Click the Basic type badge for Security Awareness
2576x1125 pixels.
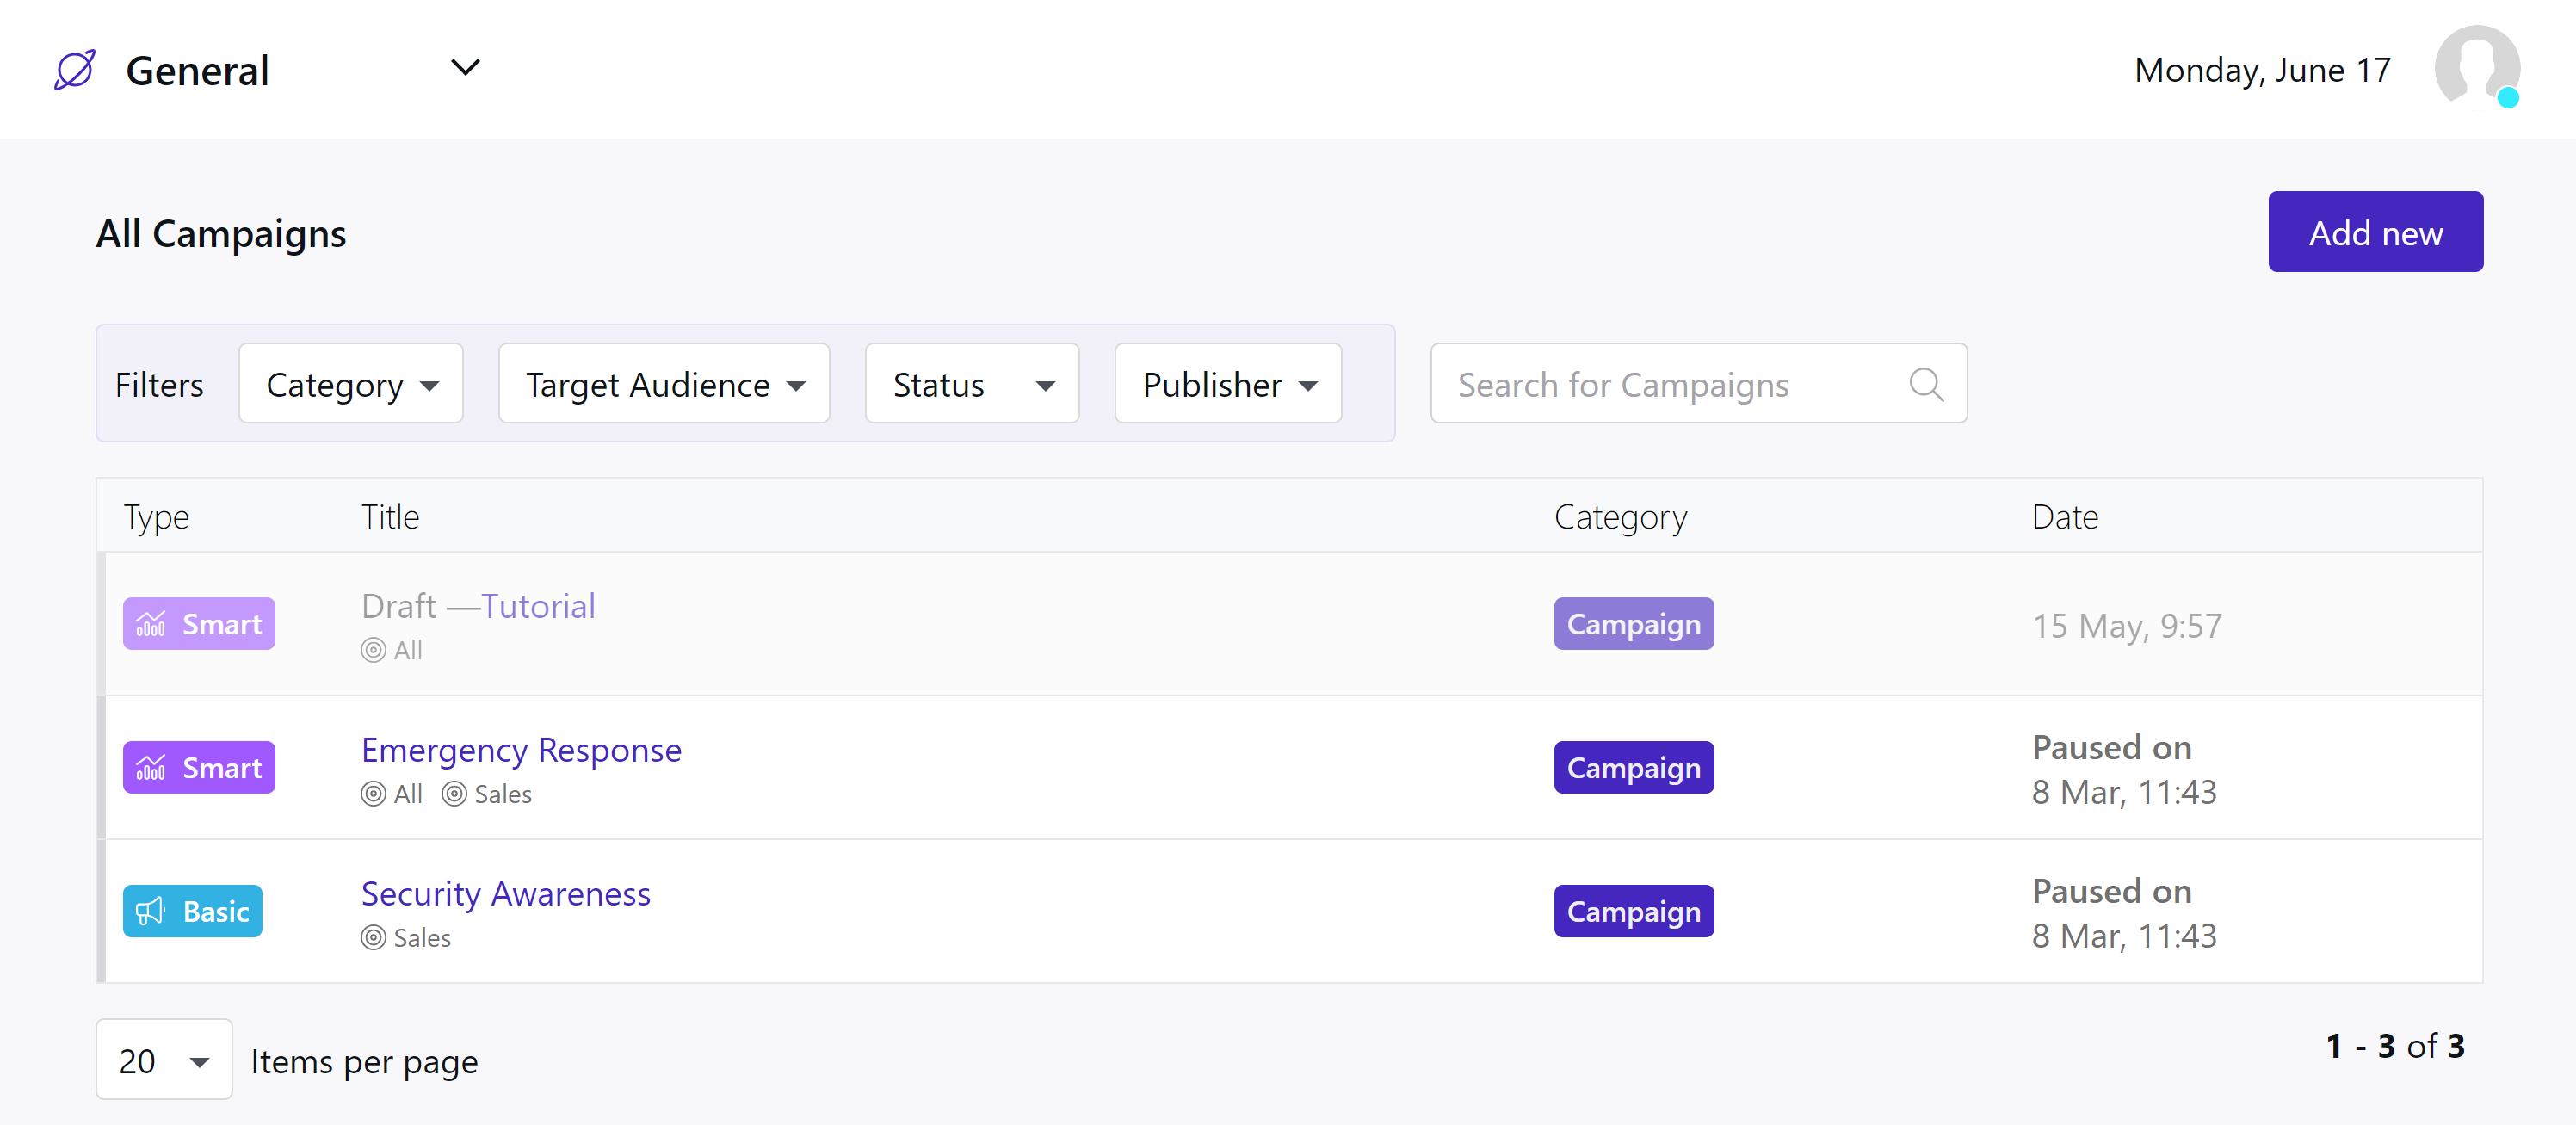point(193,912)
